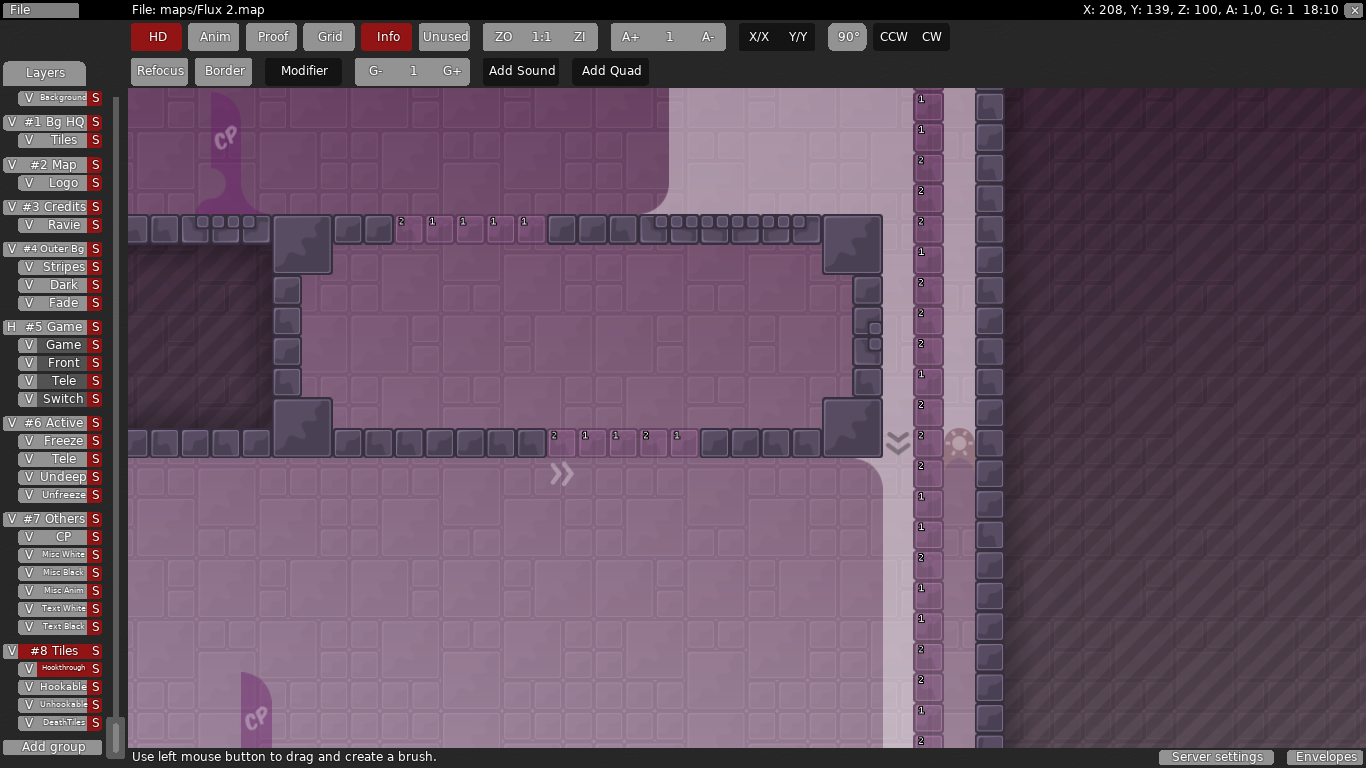Flip brush horizontally with X/X

point(759,37)
